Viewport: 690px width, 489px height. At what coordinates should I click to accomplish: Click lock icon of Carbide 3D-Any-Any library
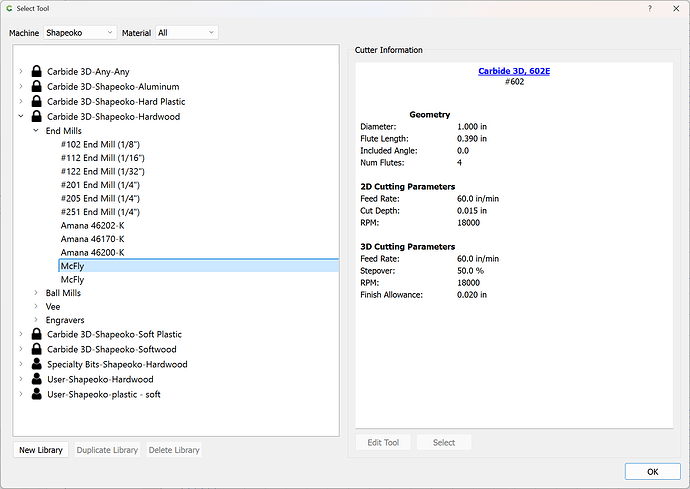pyautogui.click(x=37, y=71)
